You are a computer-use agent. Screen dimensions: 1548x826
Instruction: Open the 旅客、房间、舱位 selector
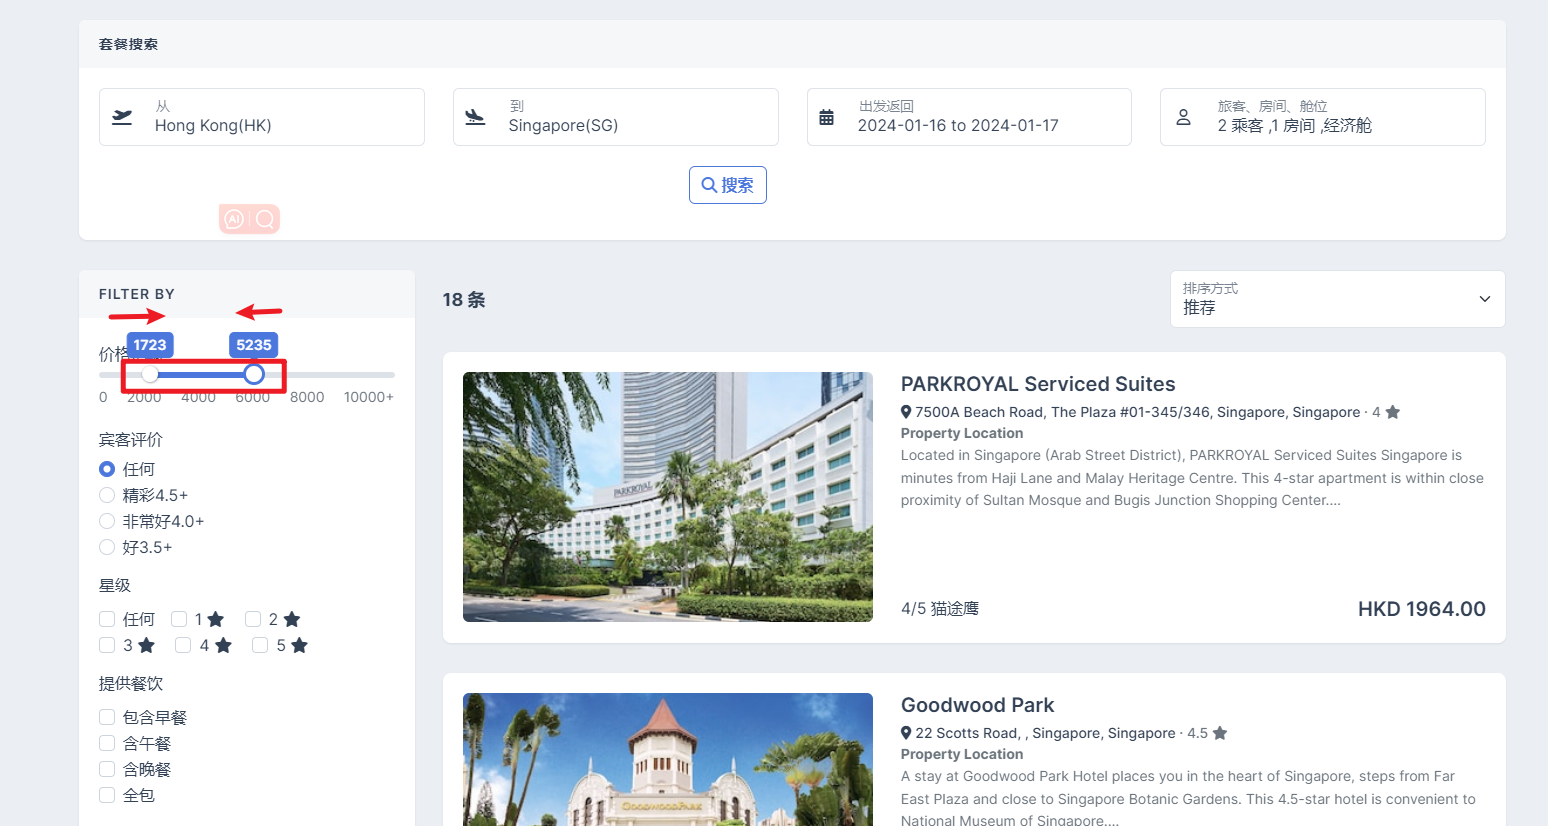(1322, 117)
